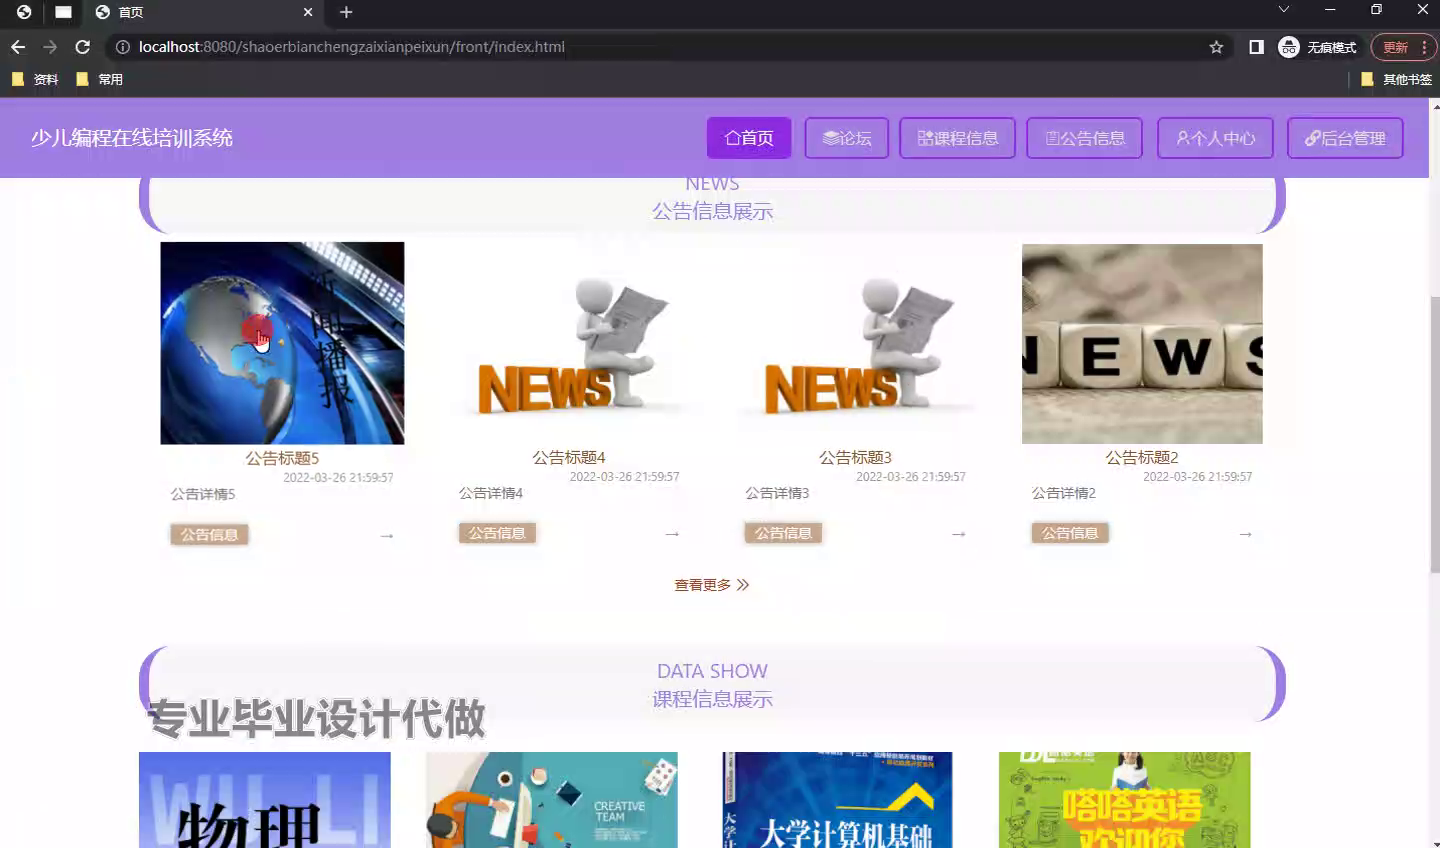Viewport: 1440px width, 848px height.
Task: Open the 大学计算机基础 course thumbnail
Action: [837, 800]
